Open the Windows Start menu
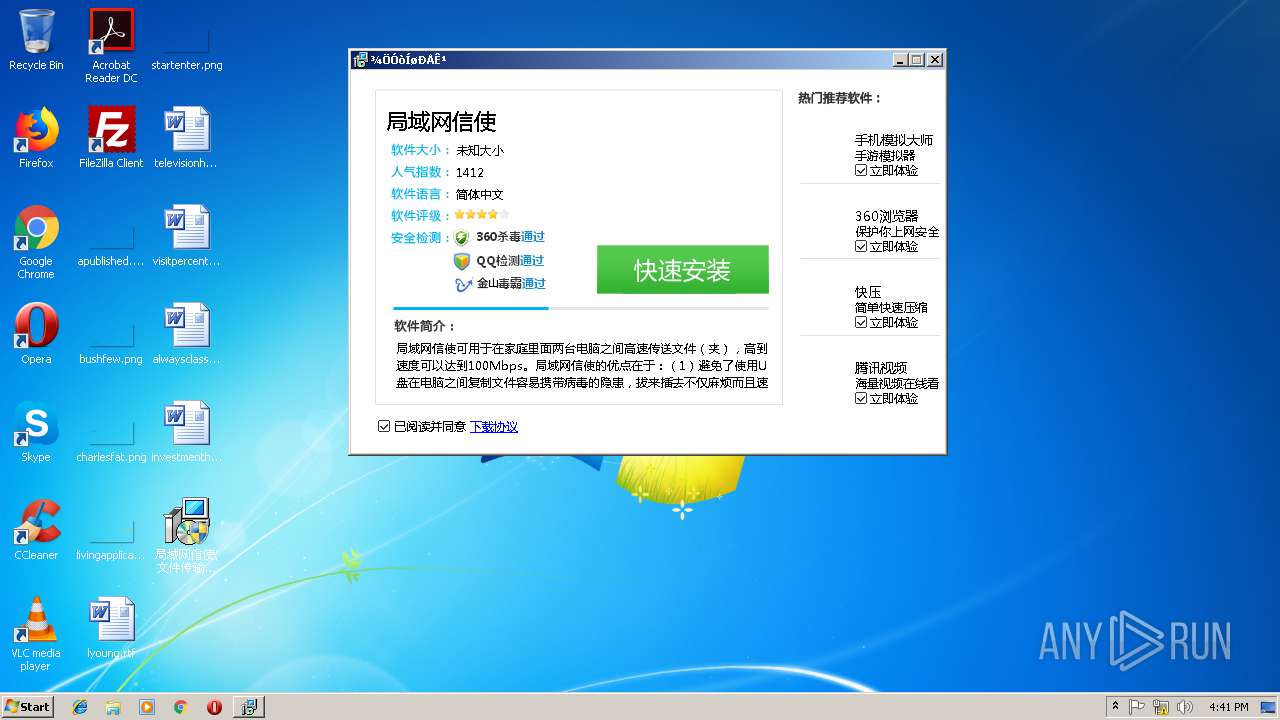The height and width of the screenshot is (720, 1280). pos(27,707)
